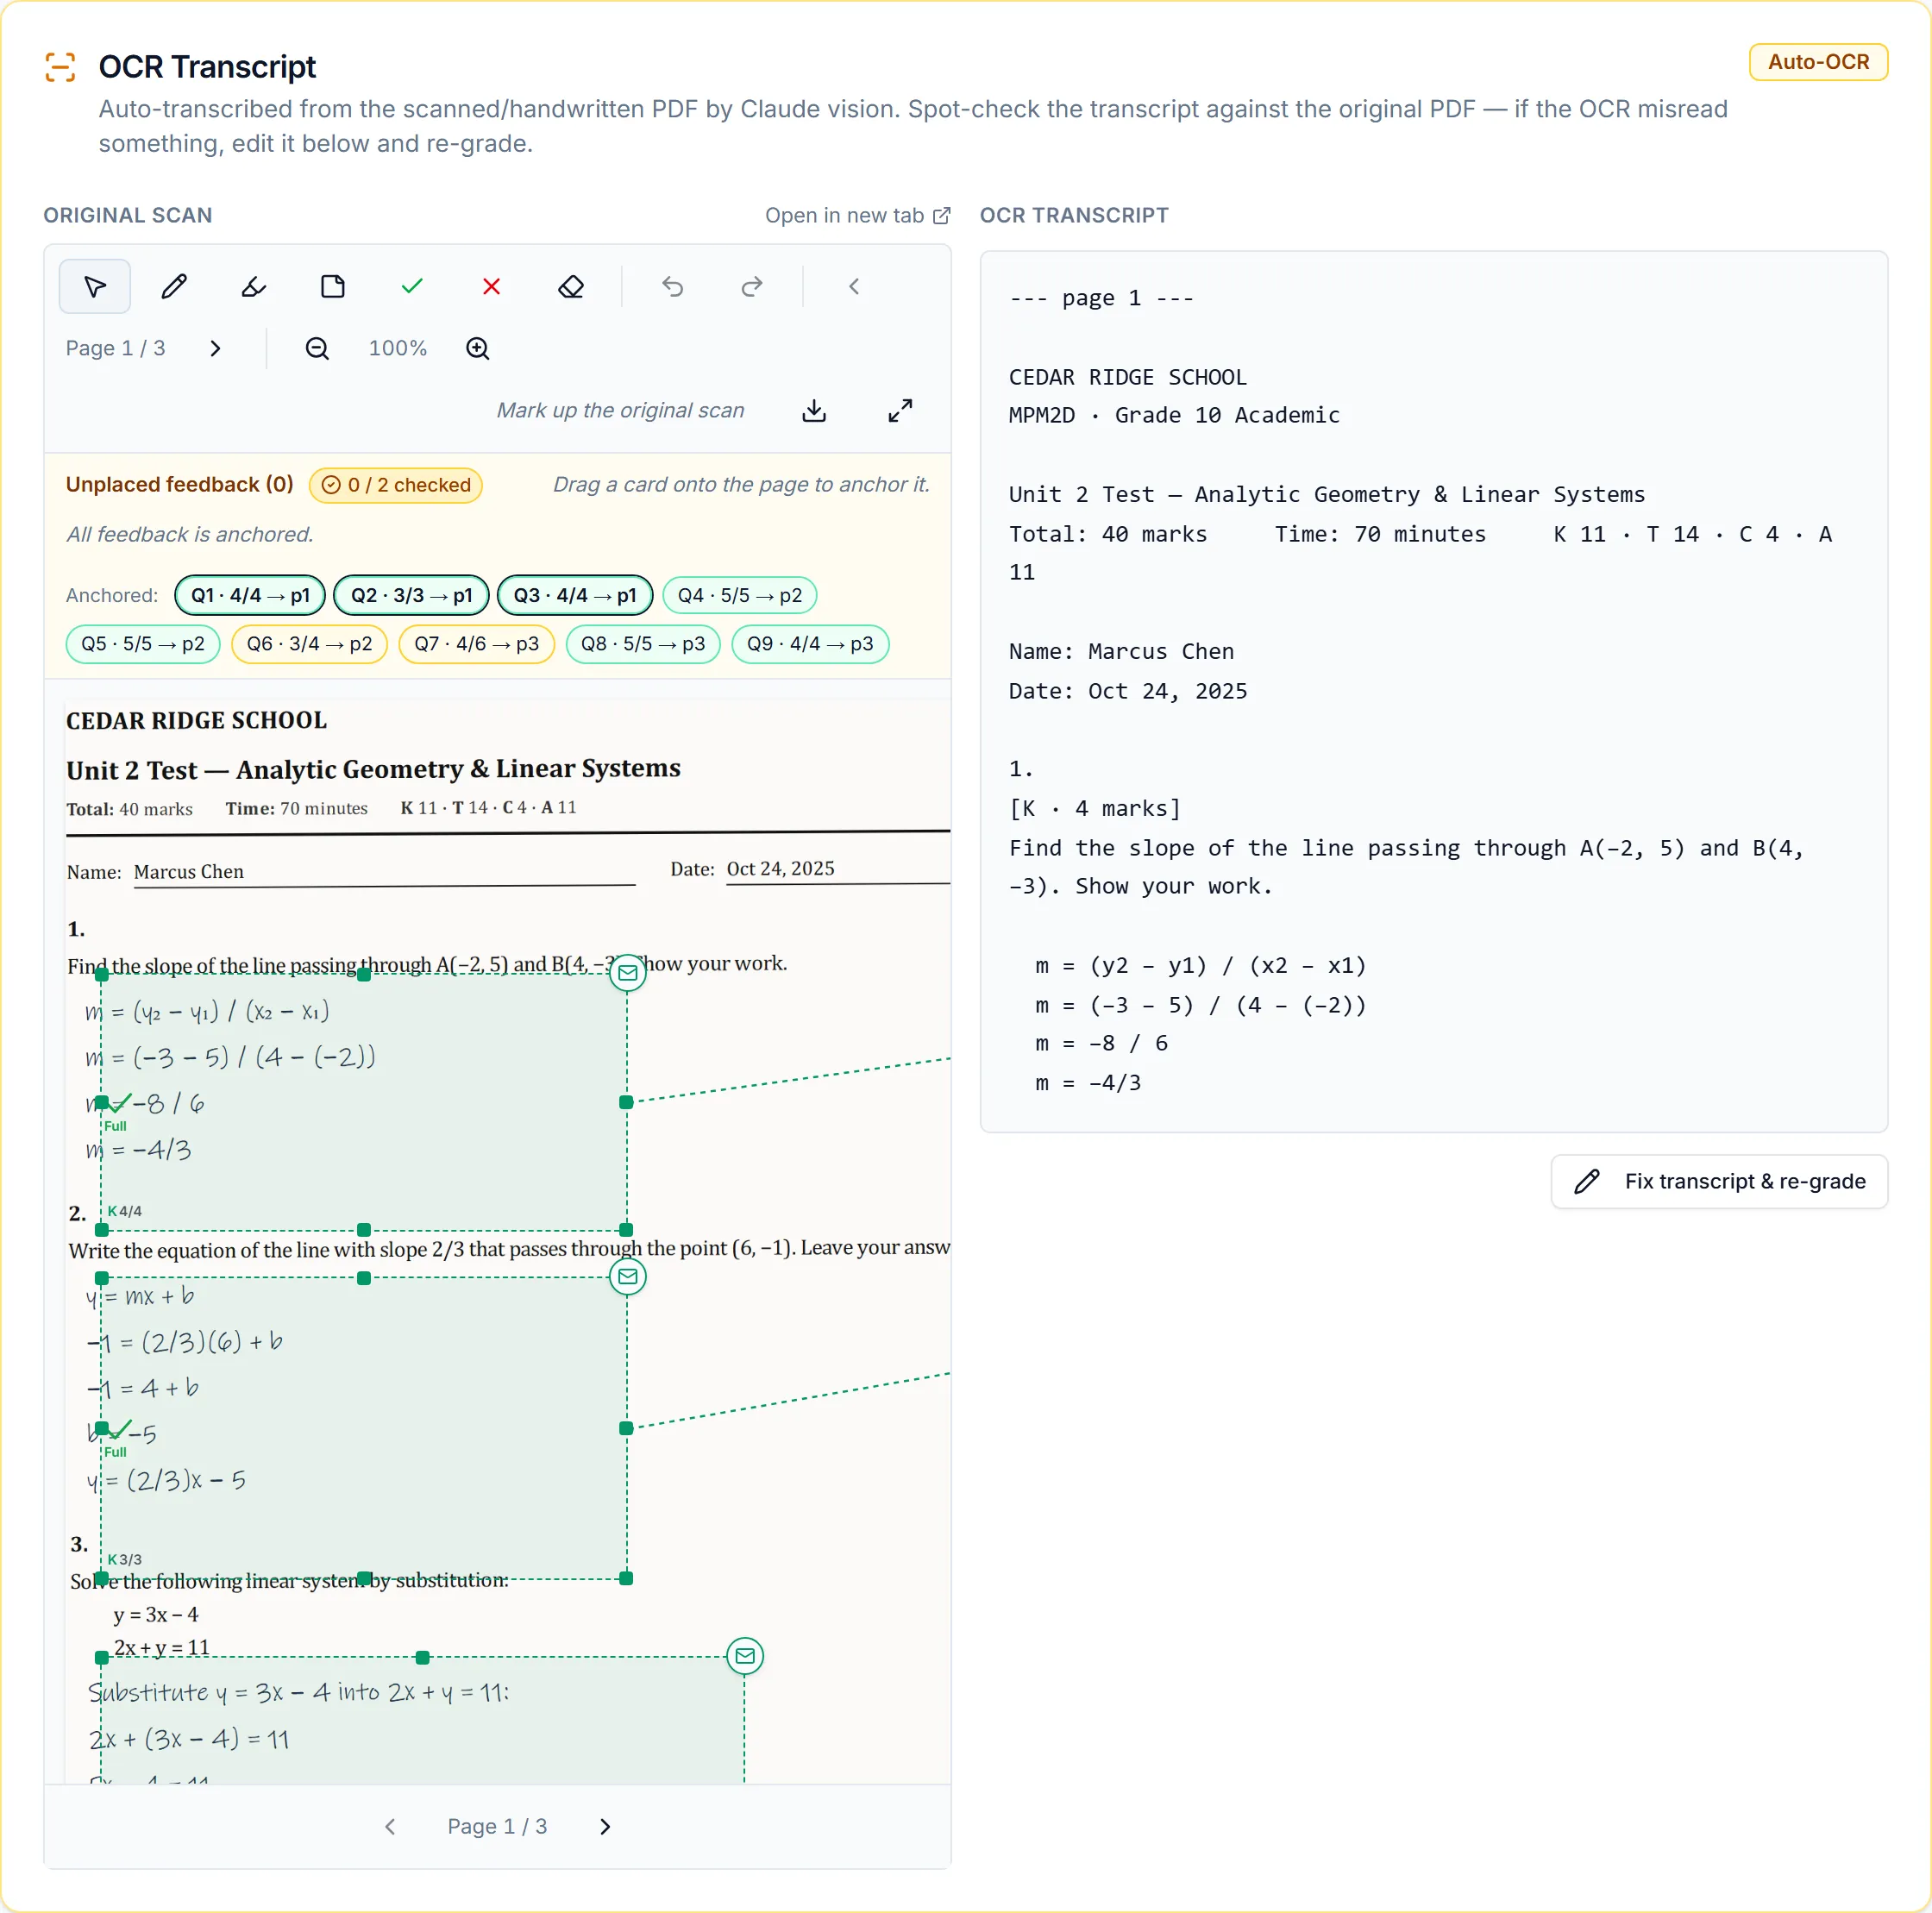Click the bottom 'Page 1 / 3' label

tap(497, 1826)
